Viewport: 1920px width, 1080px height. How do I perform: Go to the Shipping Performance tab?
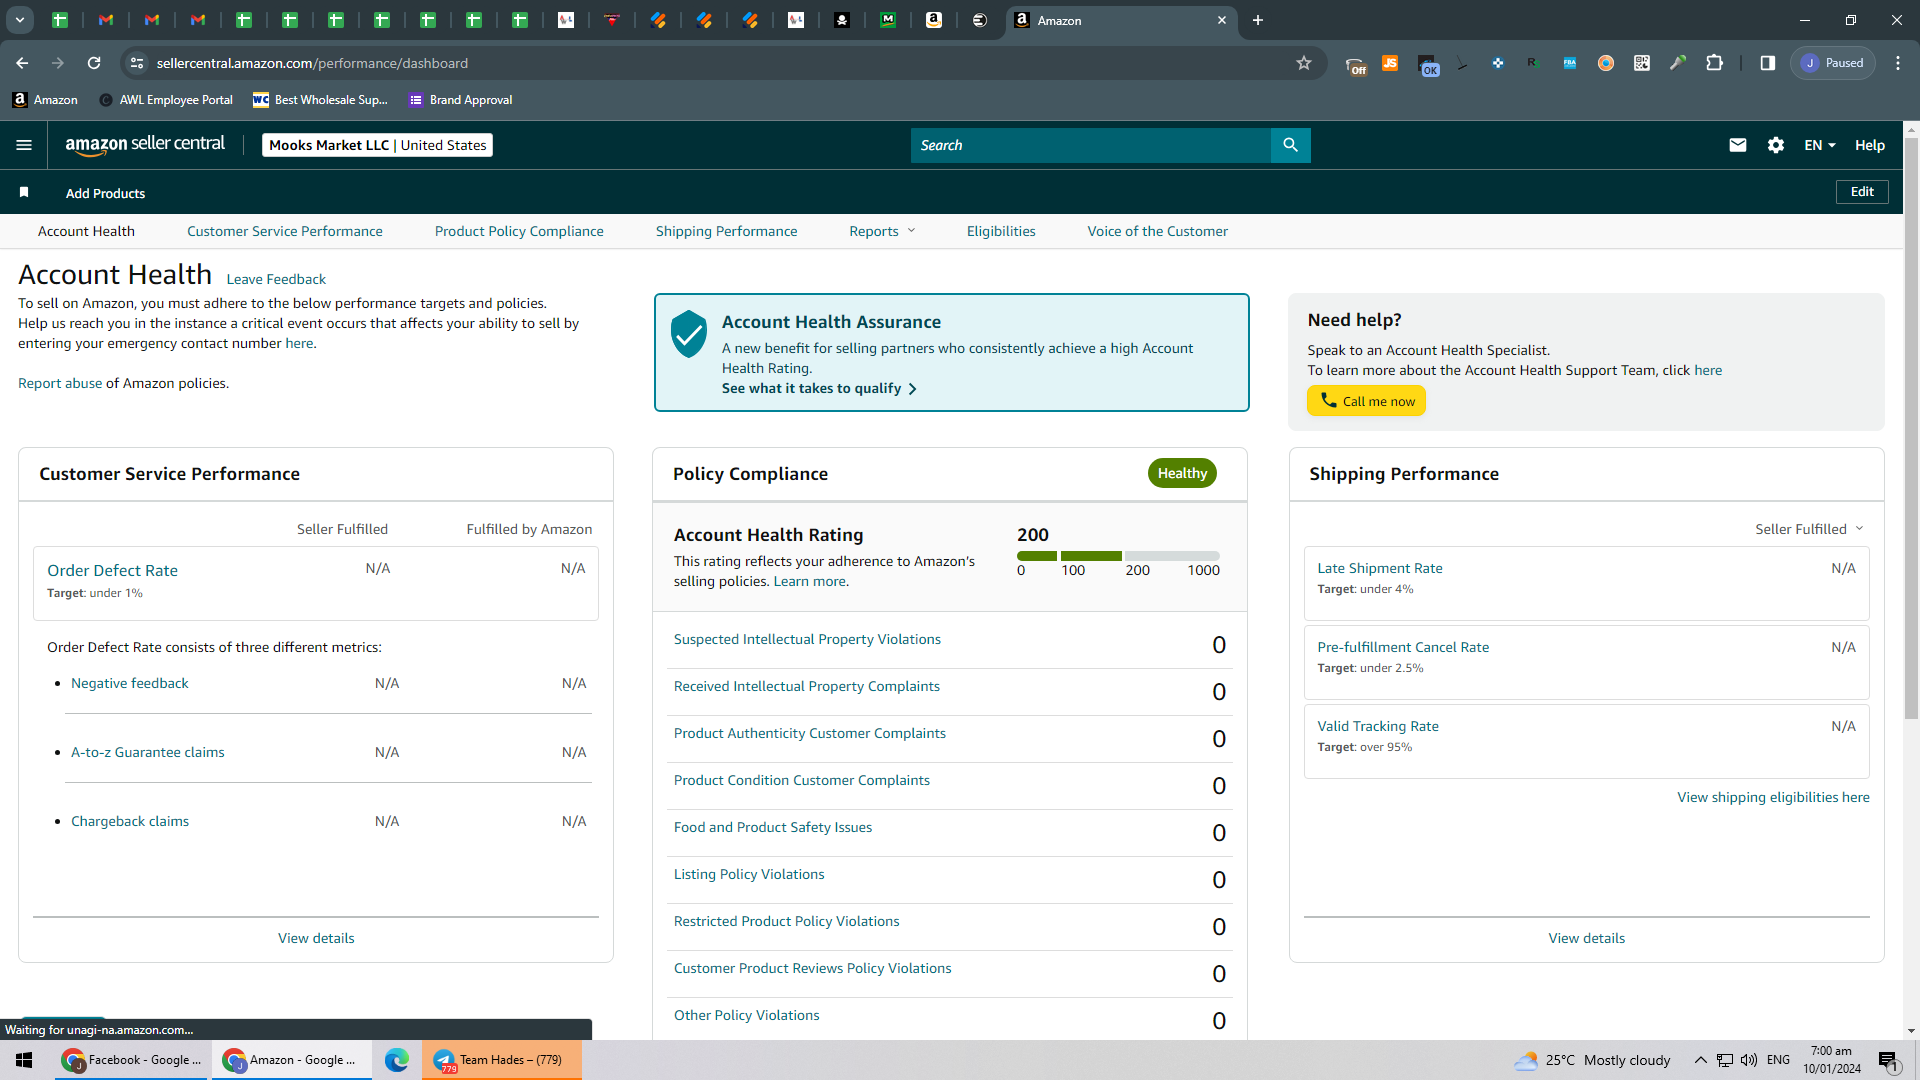pos(727,231)
